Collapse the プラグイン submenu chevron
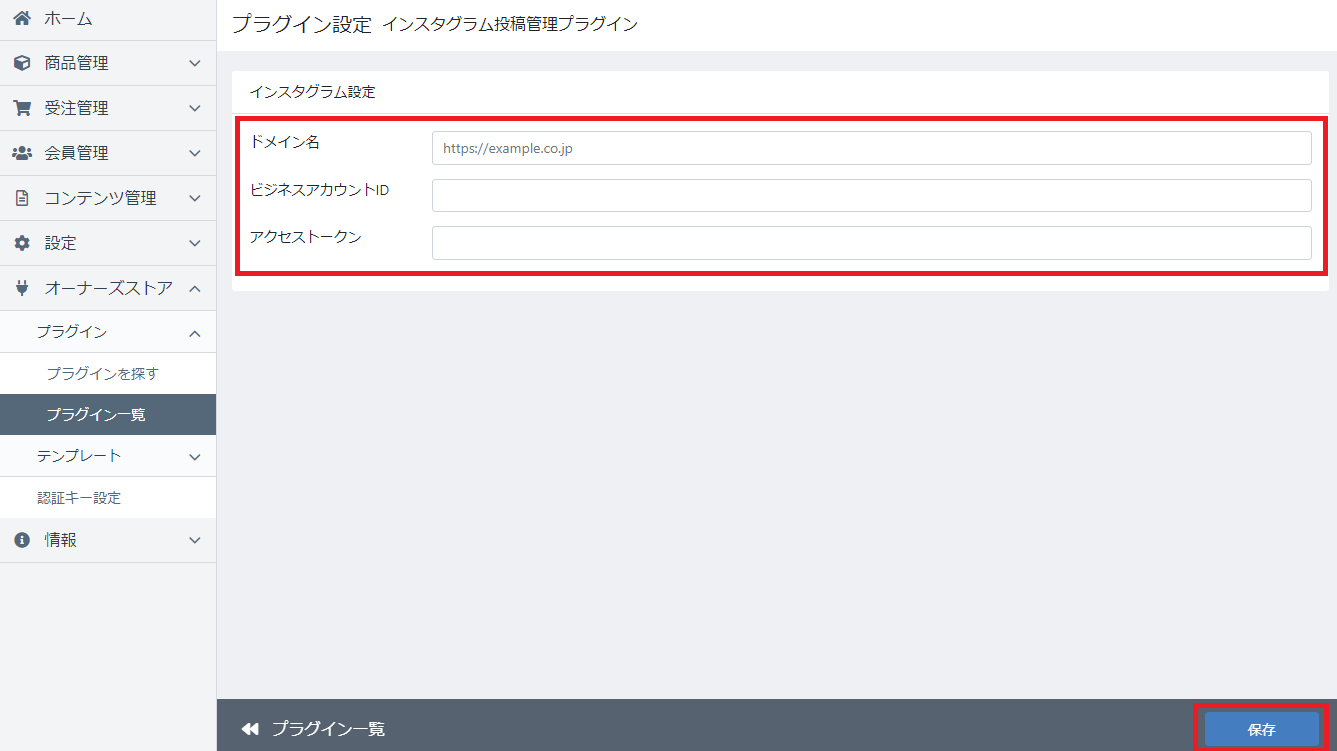Screen dimensions: 1337x751 pos(195,332)
